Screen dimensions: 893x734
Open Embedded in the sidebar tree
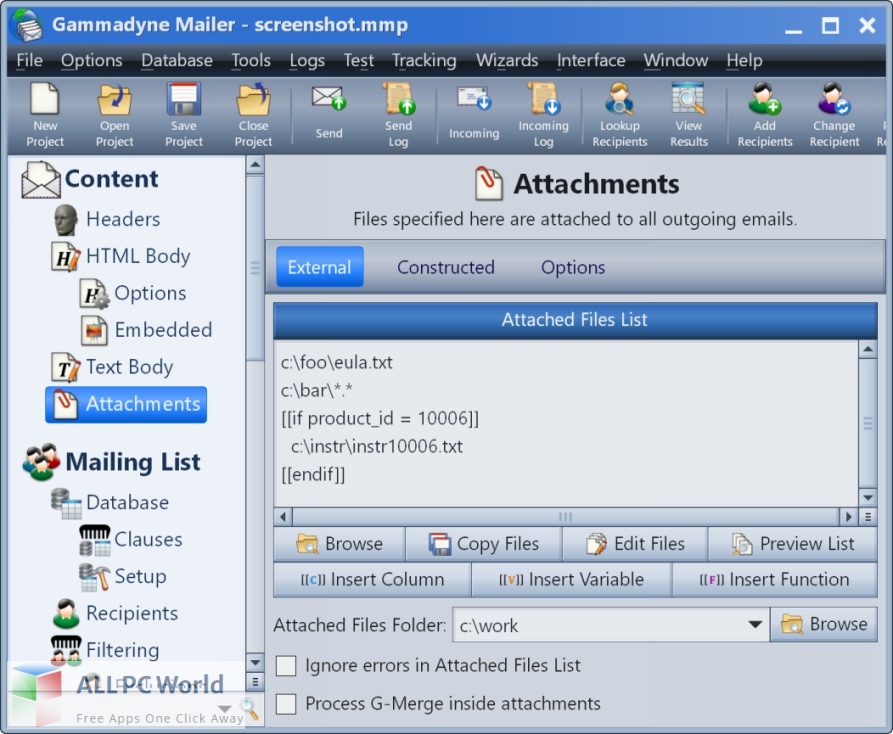(146, 330)
